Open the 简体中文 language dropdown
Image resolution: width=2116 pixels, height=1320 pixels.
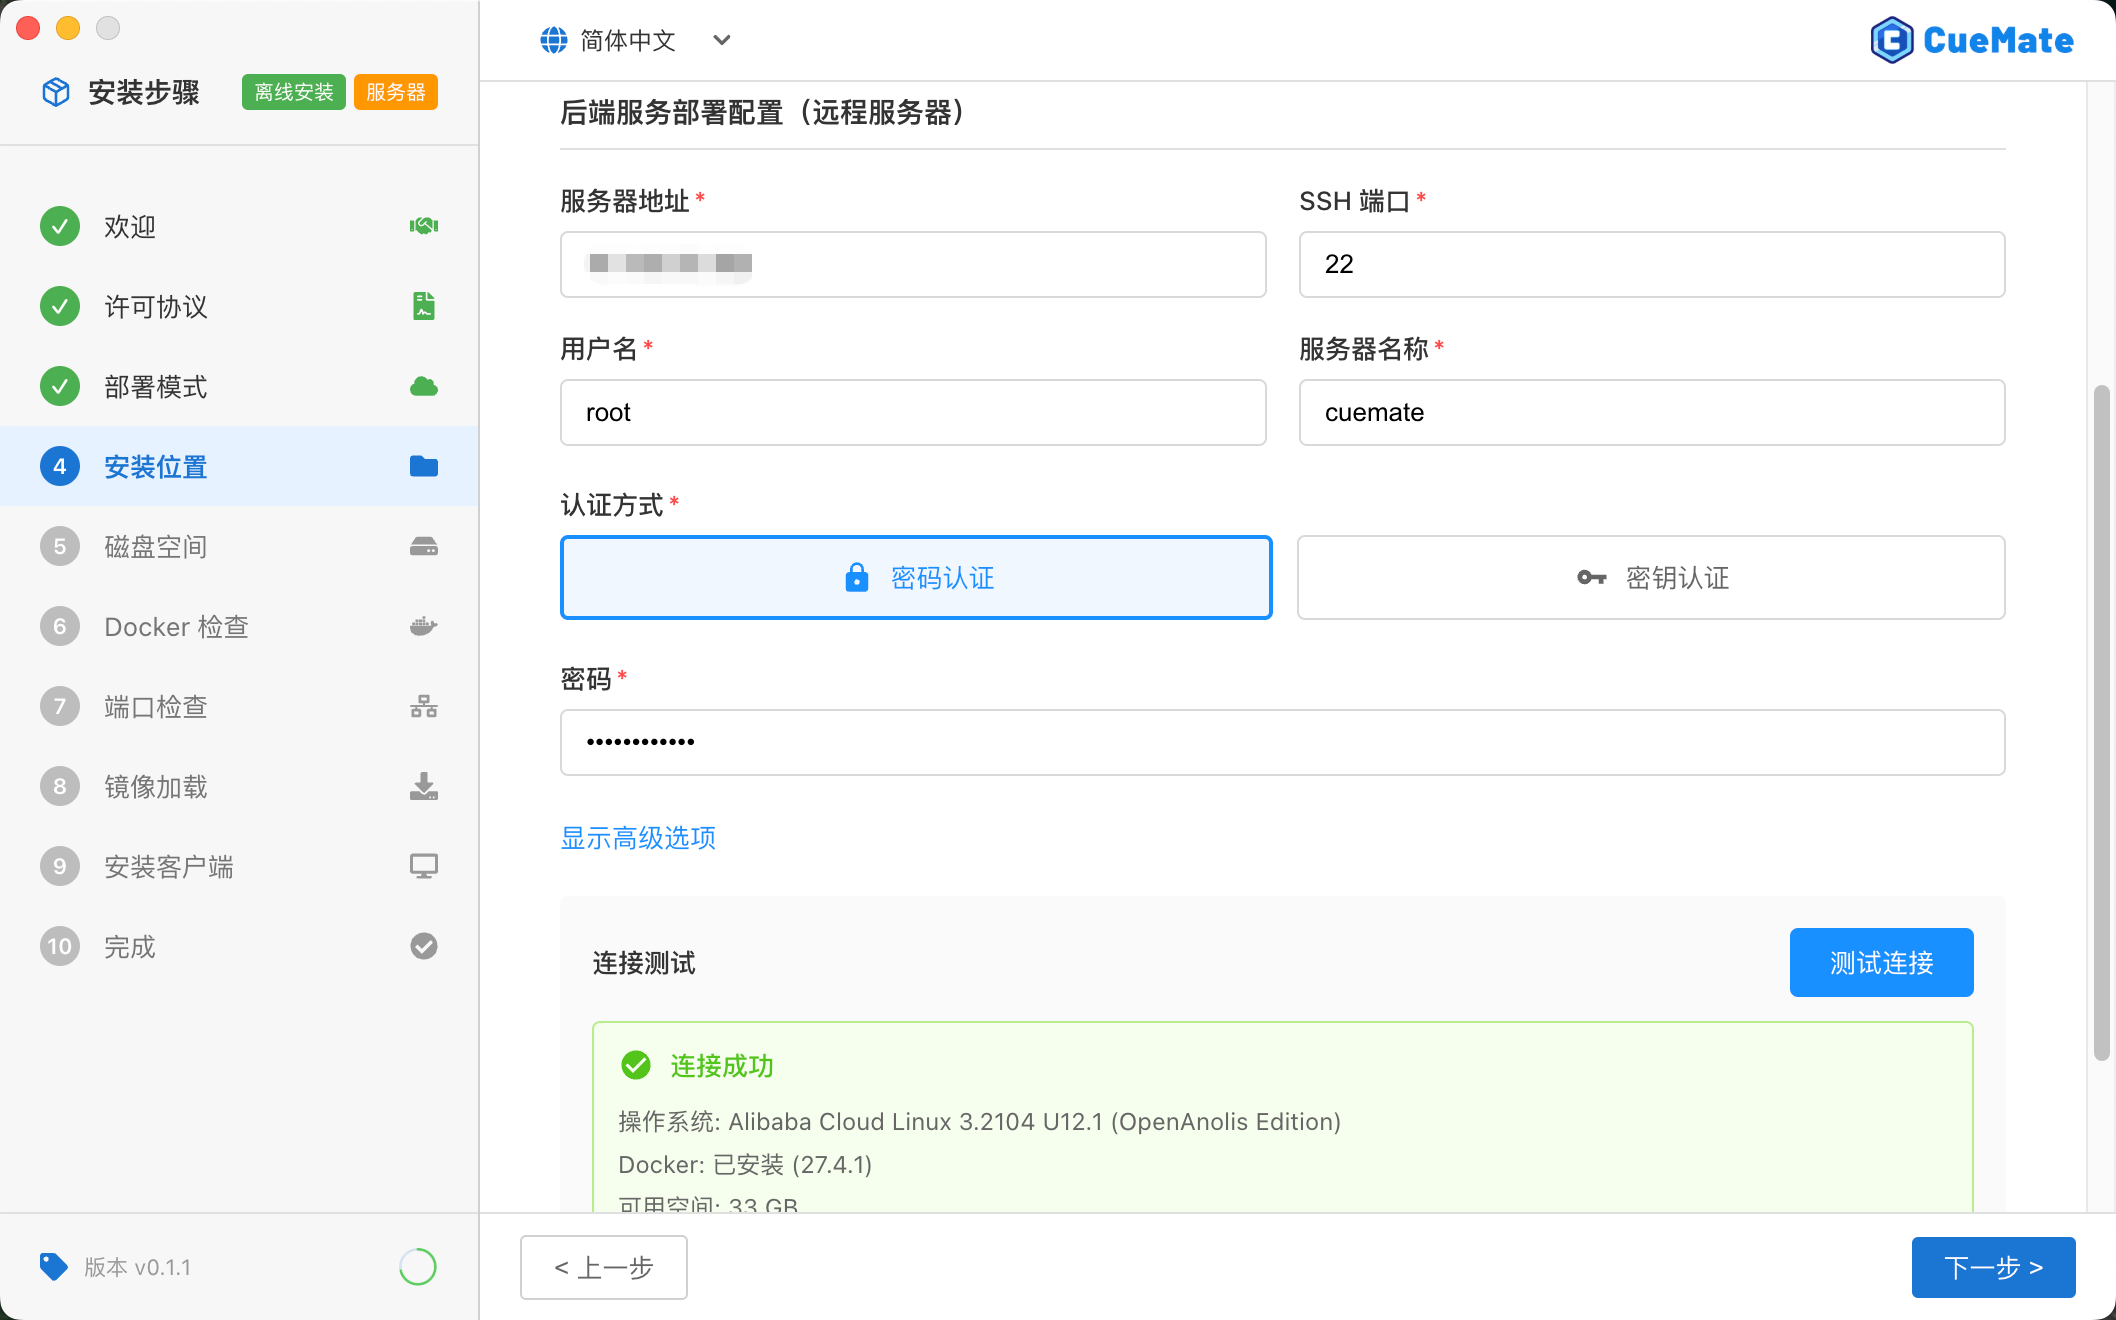[628, 40]
